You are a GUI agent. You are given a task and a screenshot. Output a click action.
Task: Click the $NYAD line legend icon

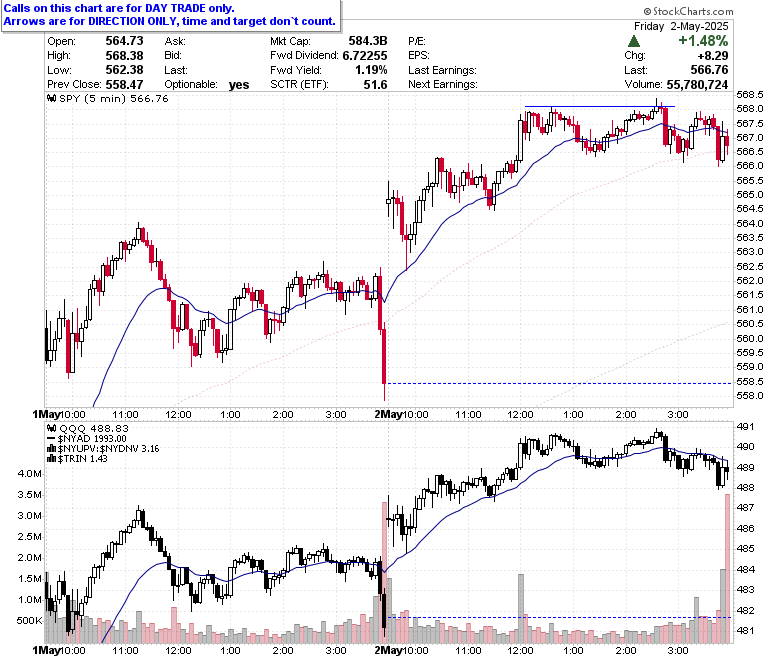[x=52, y=439]
